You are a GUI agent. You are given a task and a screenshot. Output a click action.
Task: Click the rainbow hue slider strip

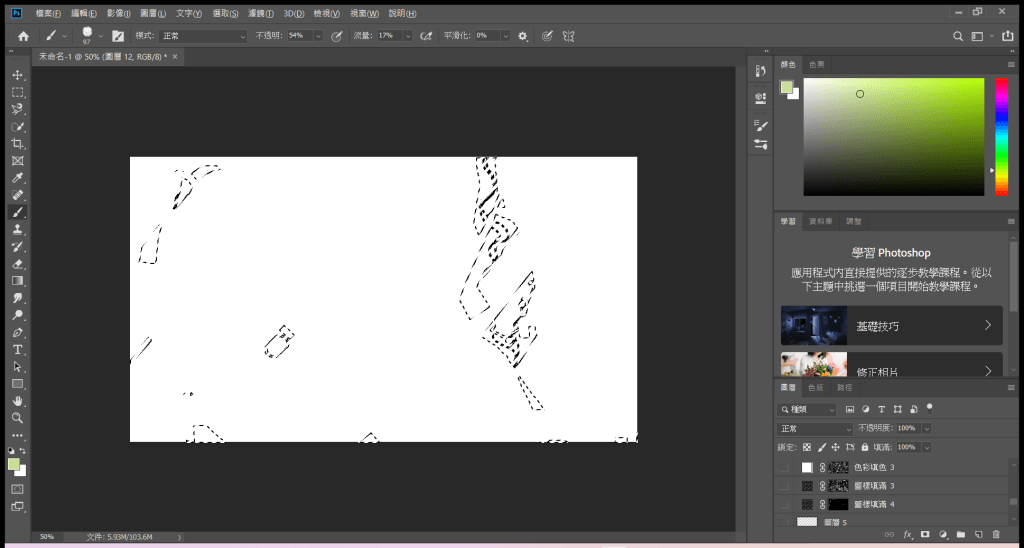click(1001, 136)
